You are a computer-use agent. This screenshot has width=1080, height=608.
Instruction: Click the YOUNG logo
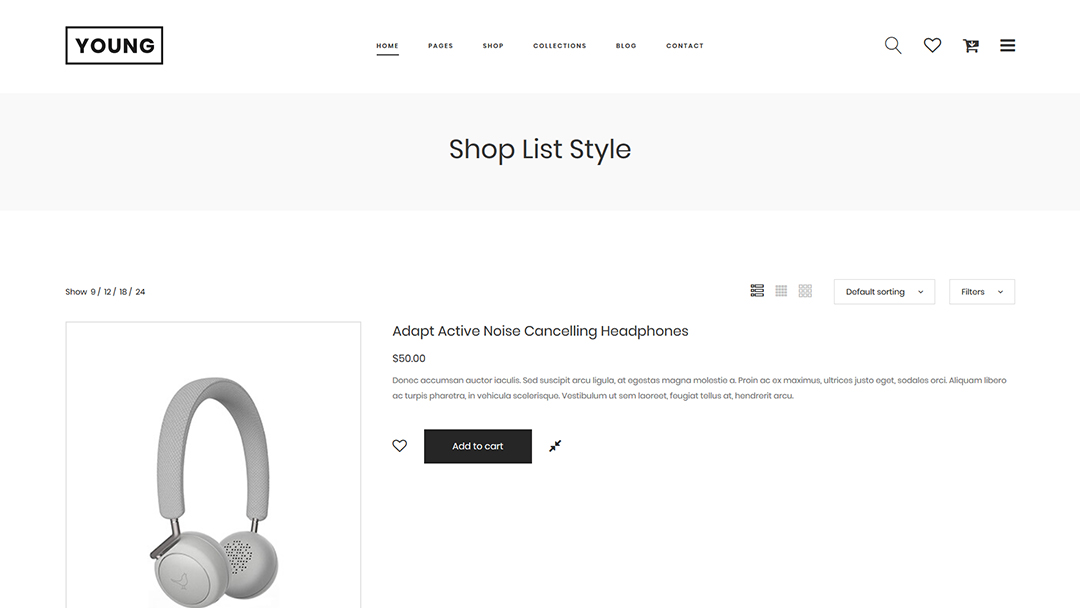coord(114,45)
